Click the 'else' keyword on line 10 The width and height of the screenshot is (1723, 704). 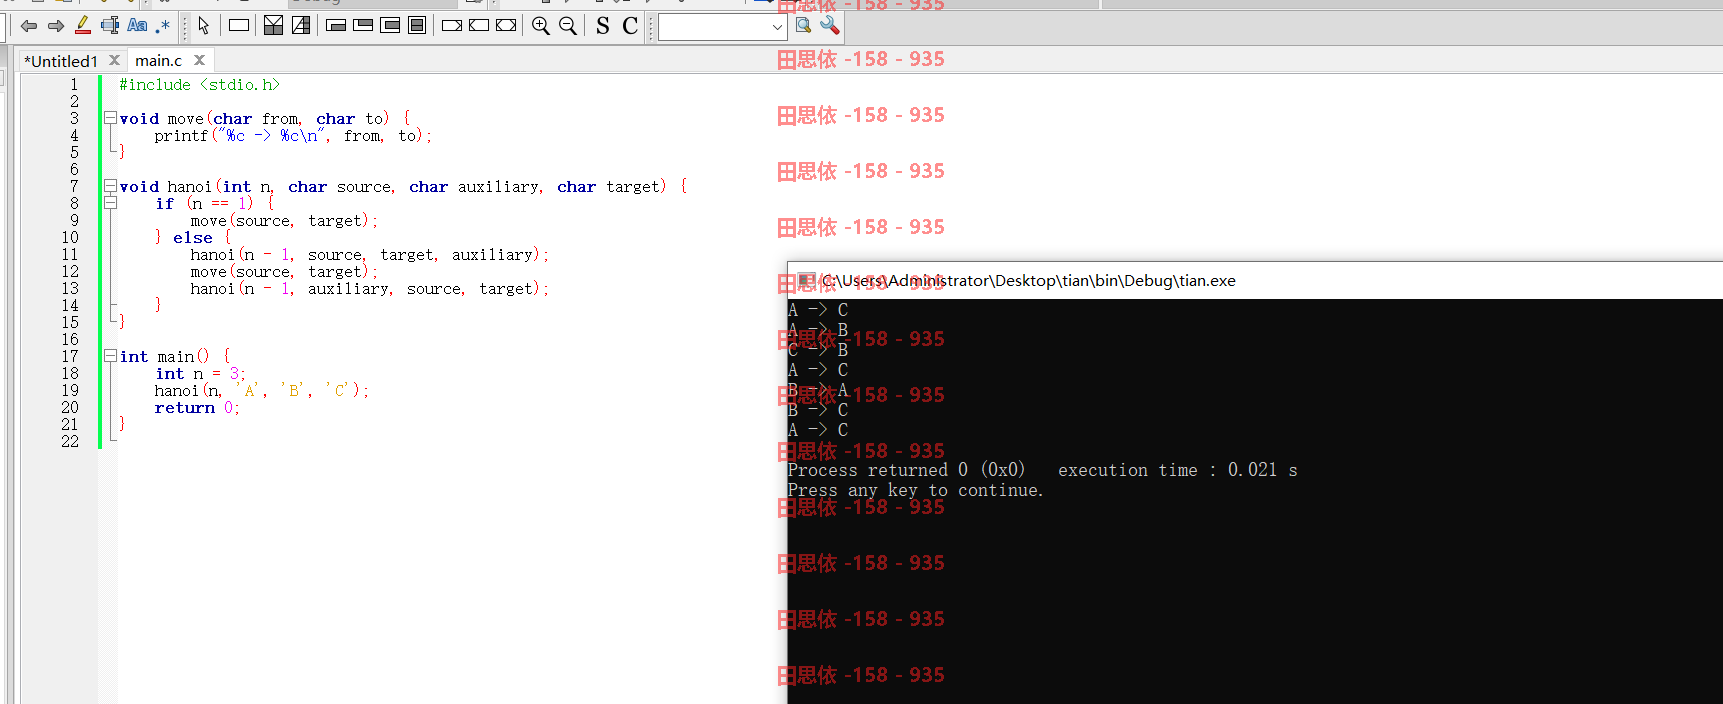point(192,238)
